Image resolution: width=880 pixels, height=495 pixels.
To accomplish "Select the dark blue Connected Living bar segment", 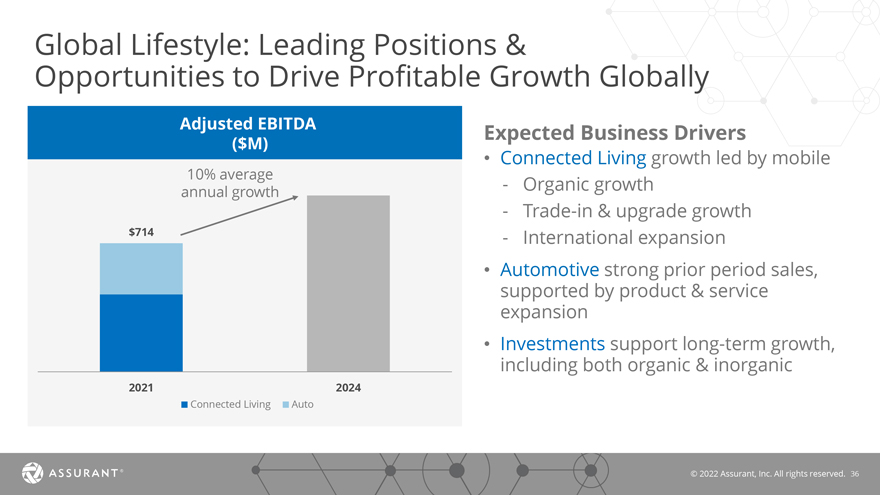I will click(x=141, y=333).
